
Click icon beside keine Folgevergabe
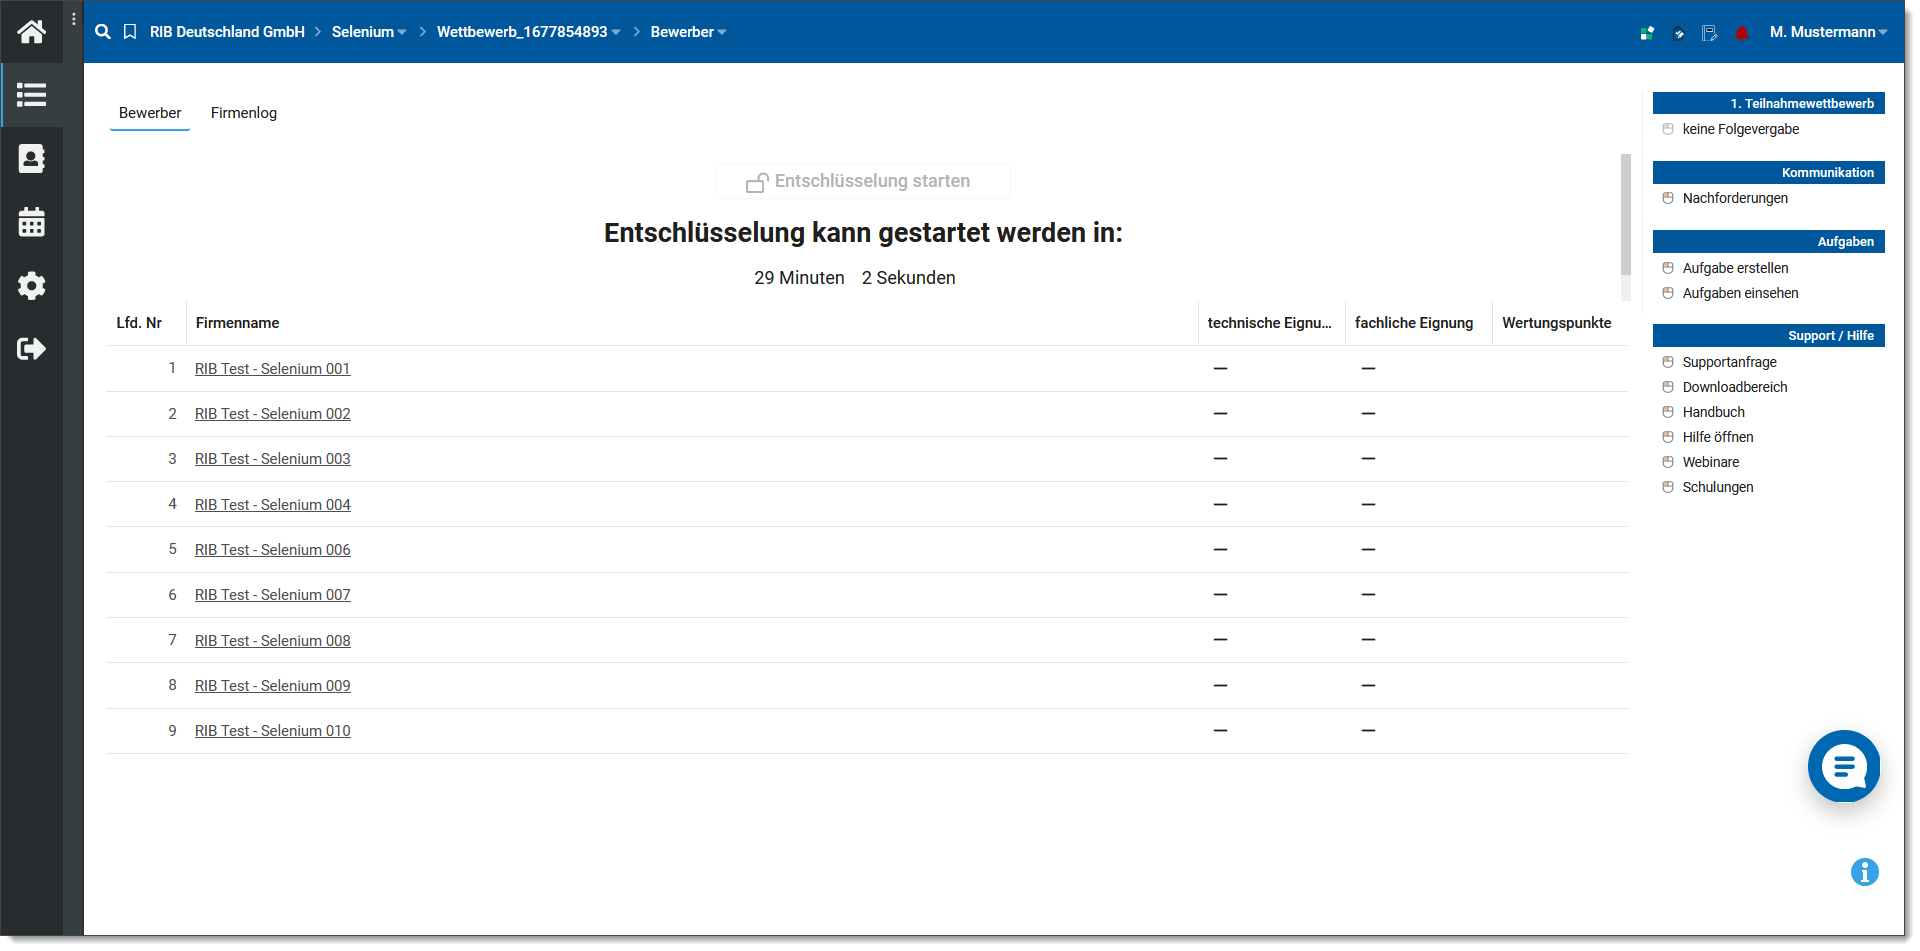click(x=1668, y=129)
